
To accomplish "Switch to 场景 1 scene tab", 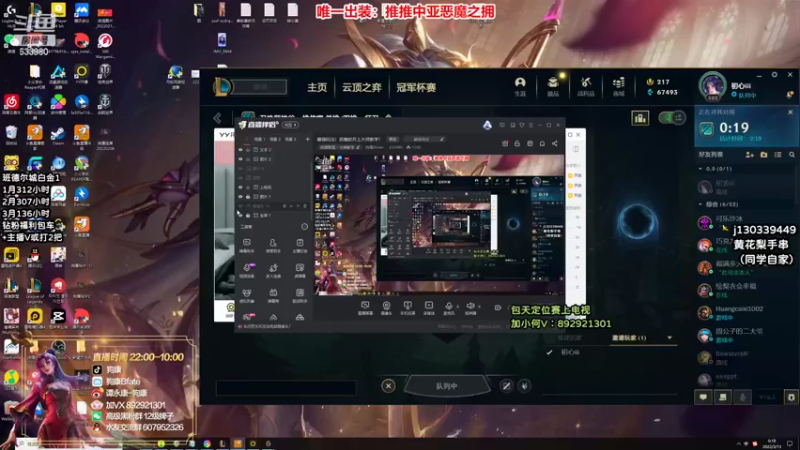I will [x=260, y=139].
